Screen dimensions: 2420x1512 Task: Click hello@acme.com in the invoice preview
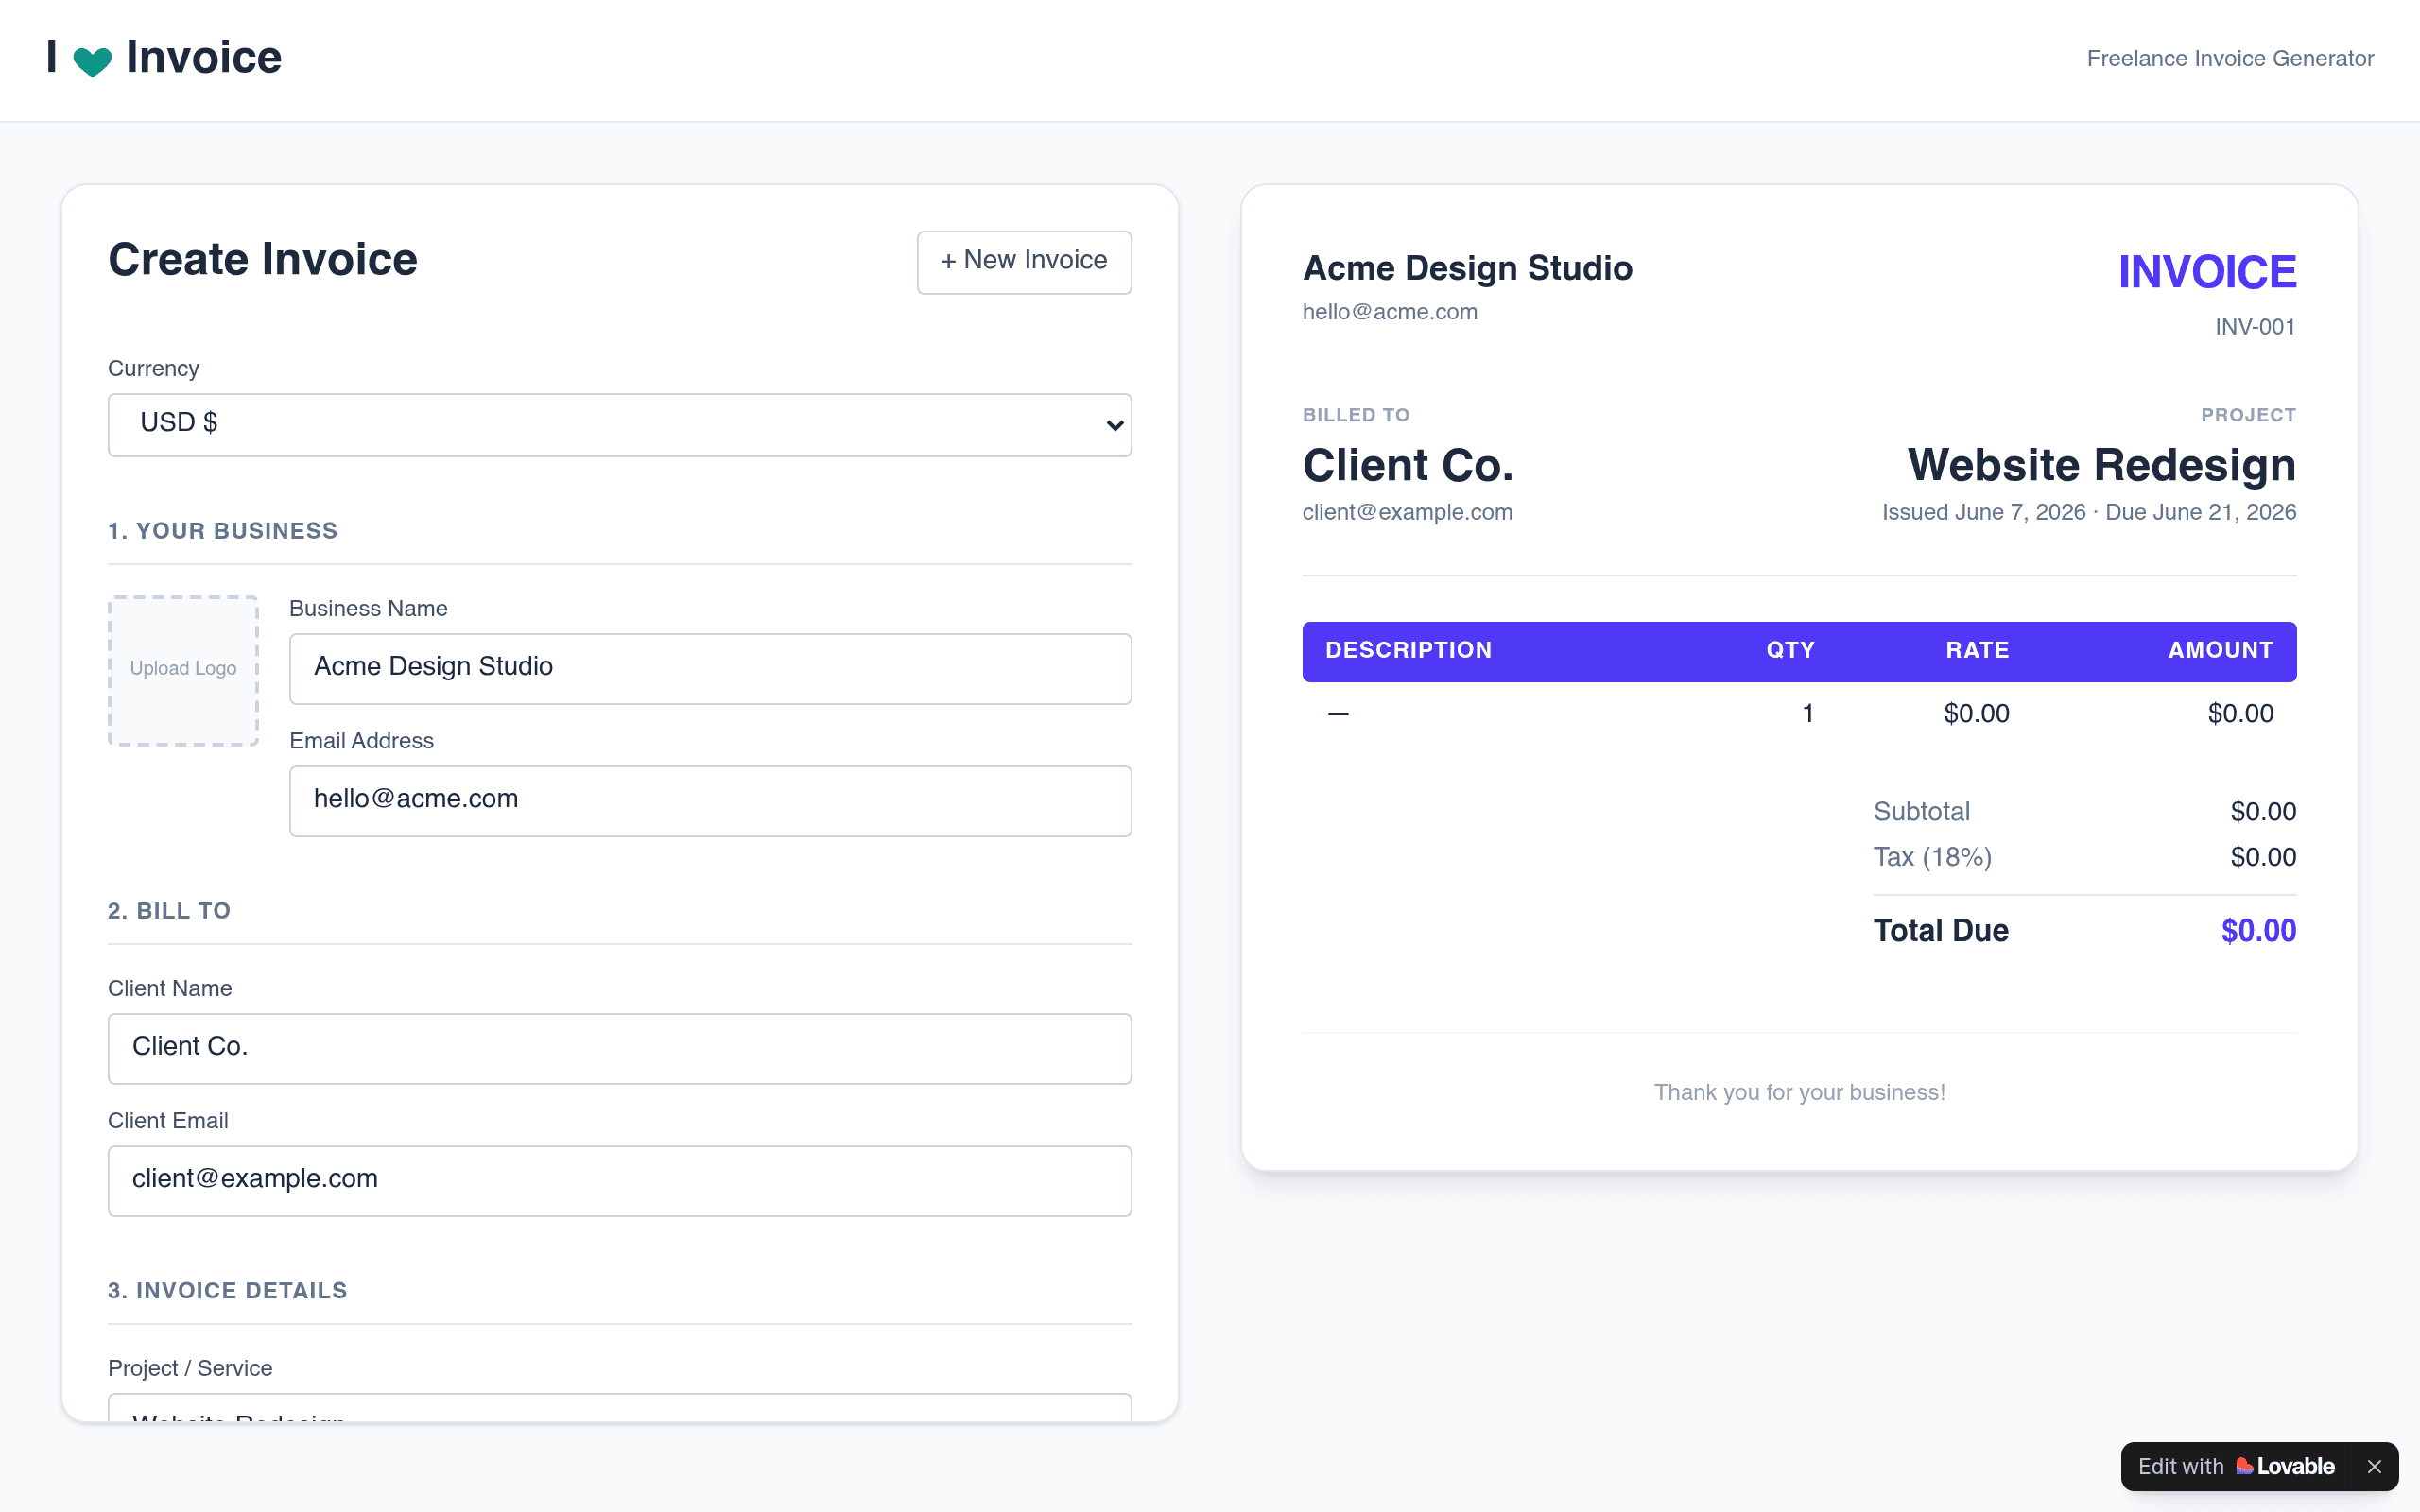click(1390, 312)
